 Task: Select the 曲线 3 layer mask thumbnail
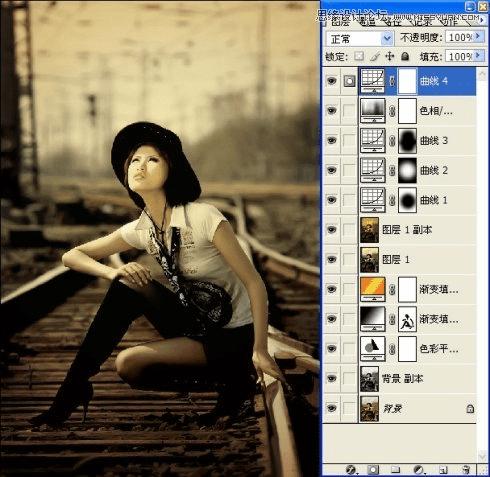pyautogui.click(x=407, y=140)
